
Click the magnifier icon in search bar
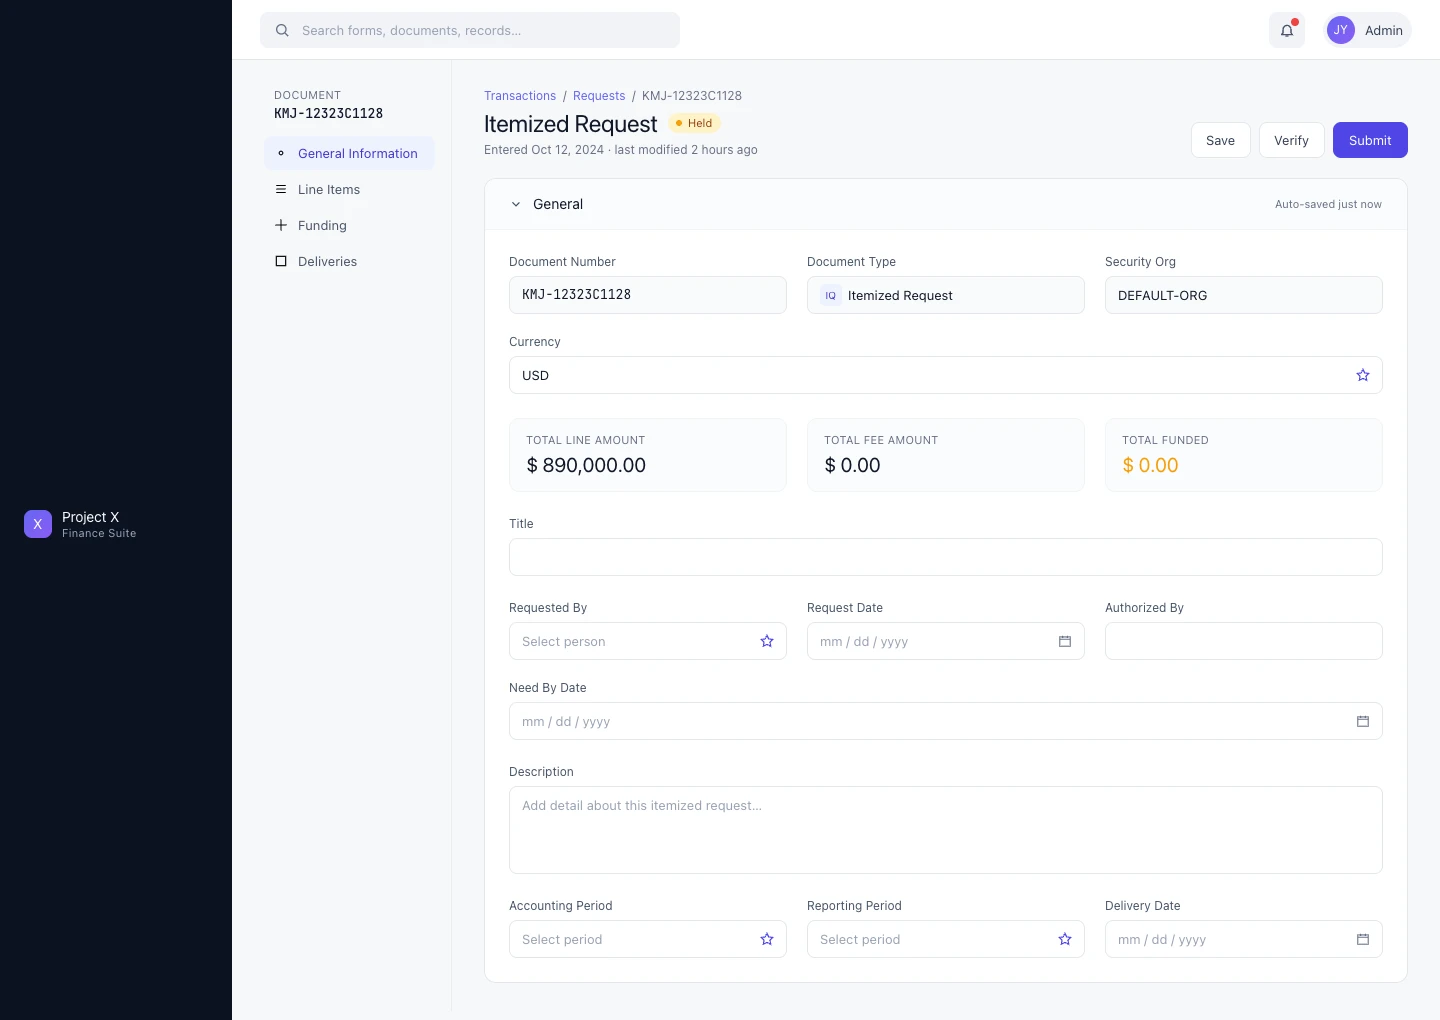(282, 30)
